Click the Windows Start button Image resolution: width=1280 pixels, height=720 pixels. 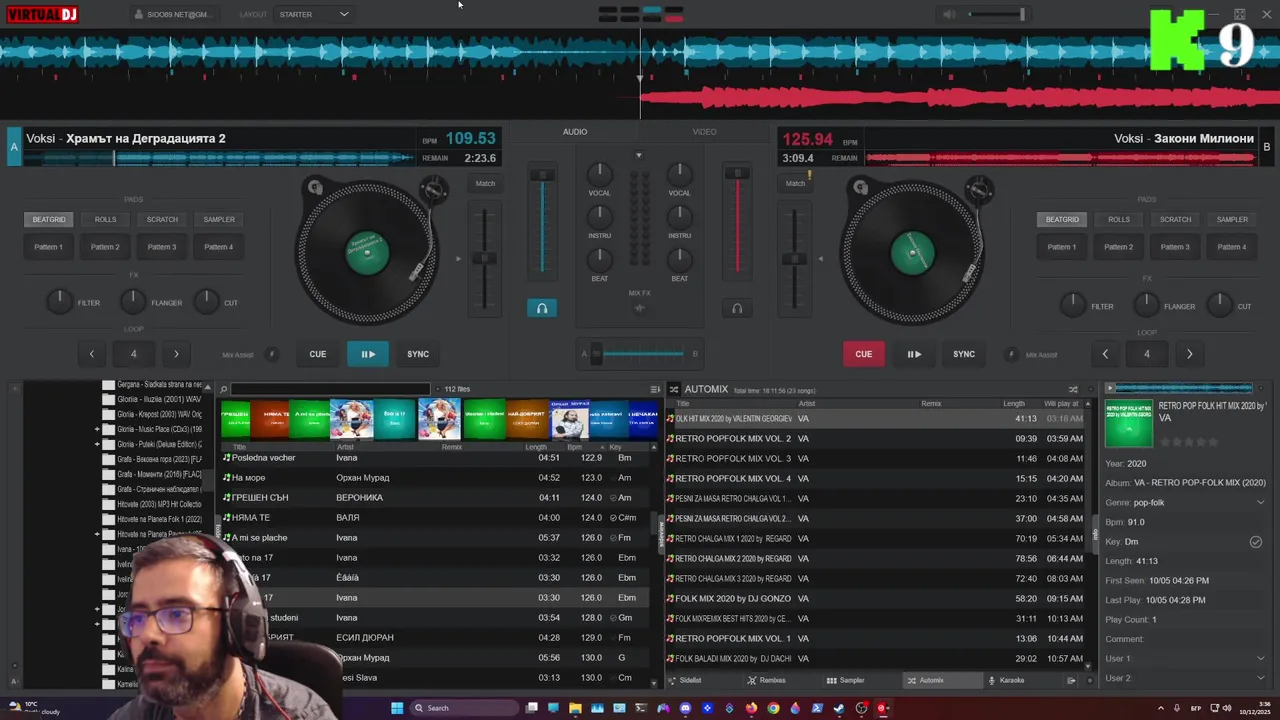point(397,708)
